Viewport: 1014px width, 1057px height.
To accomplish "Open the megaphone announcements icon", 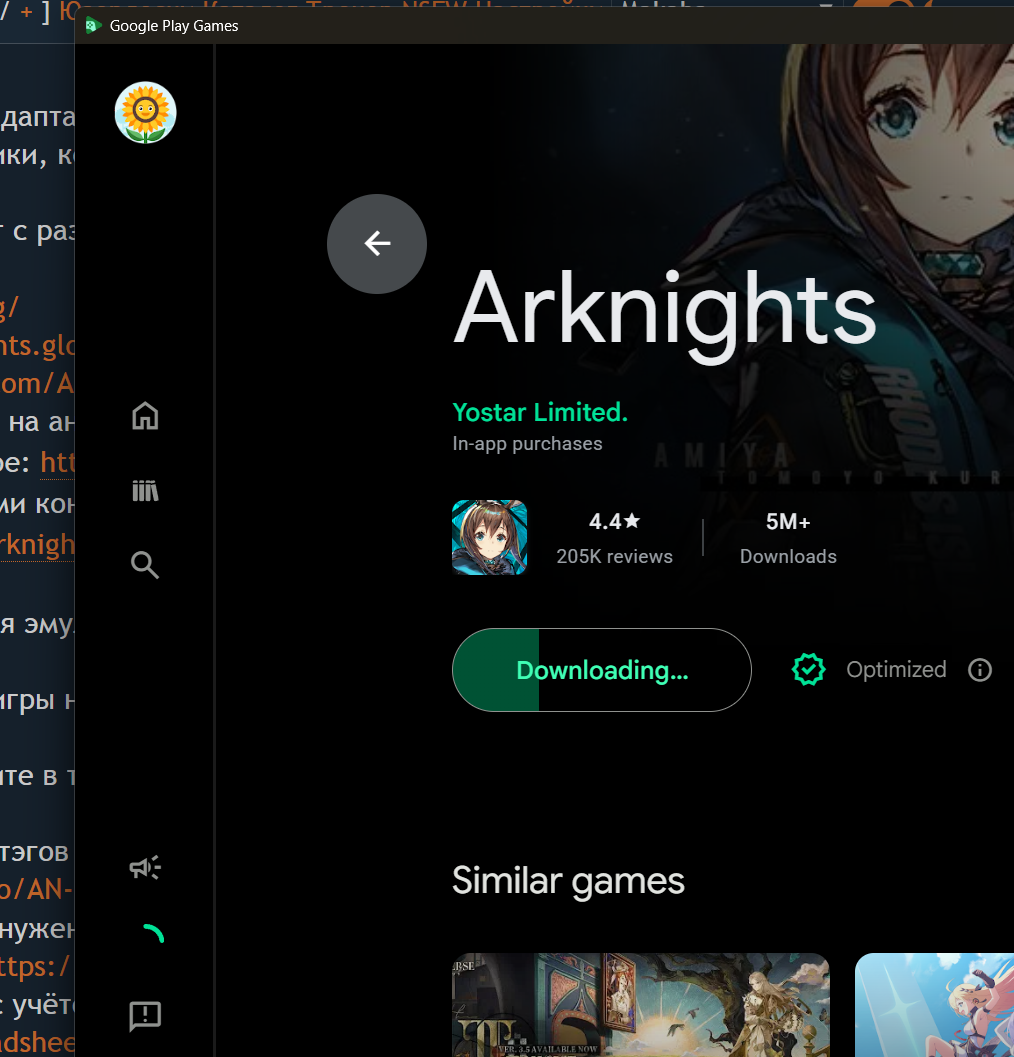I will point(145,867).
